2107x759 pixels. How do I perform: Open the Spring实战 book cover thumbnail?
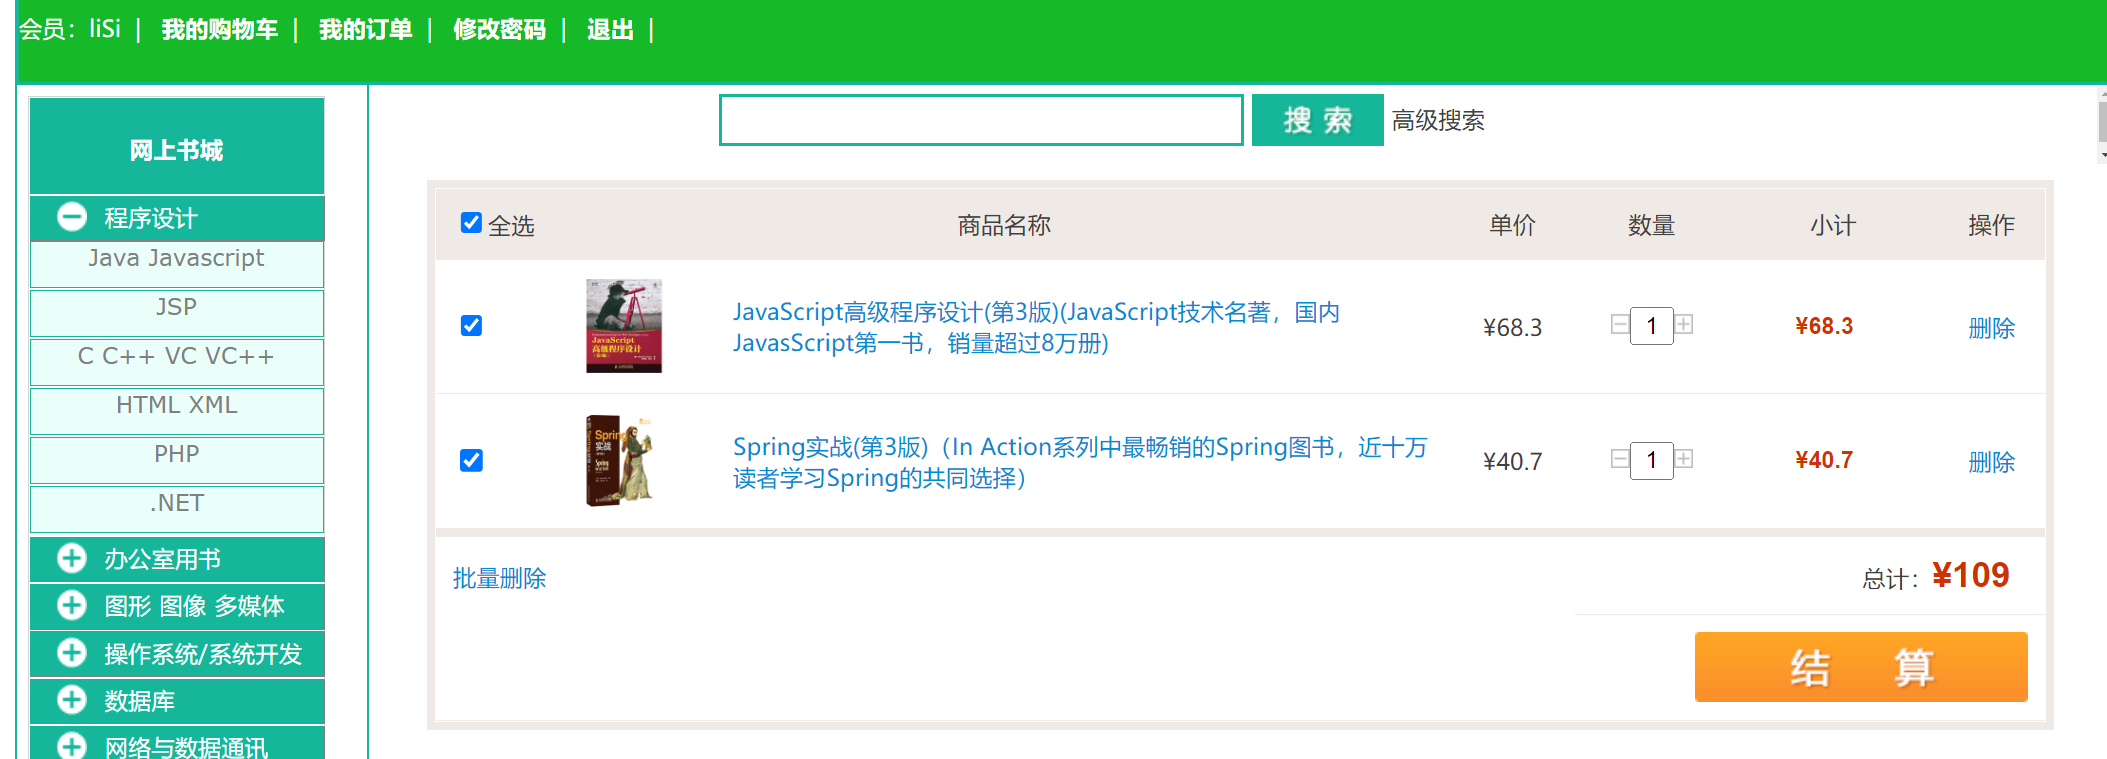point(620,460)
